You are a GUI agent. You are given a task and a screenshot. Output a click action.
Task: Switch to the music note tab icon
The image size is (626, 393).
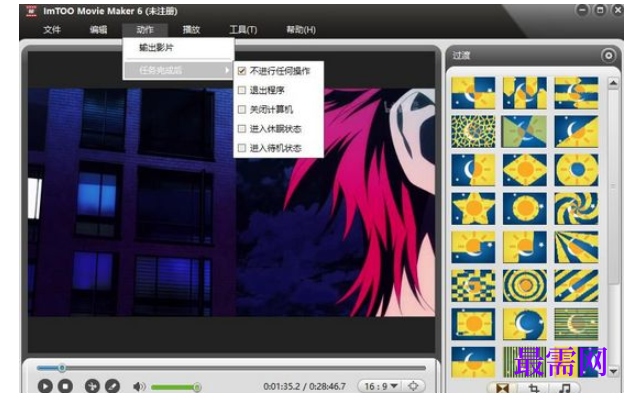[565, 388]
